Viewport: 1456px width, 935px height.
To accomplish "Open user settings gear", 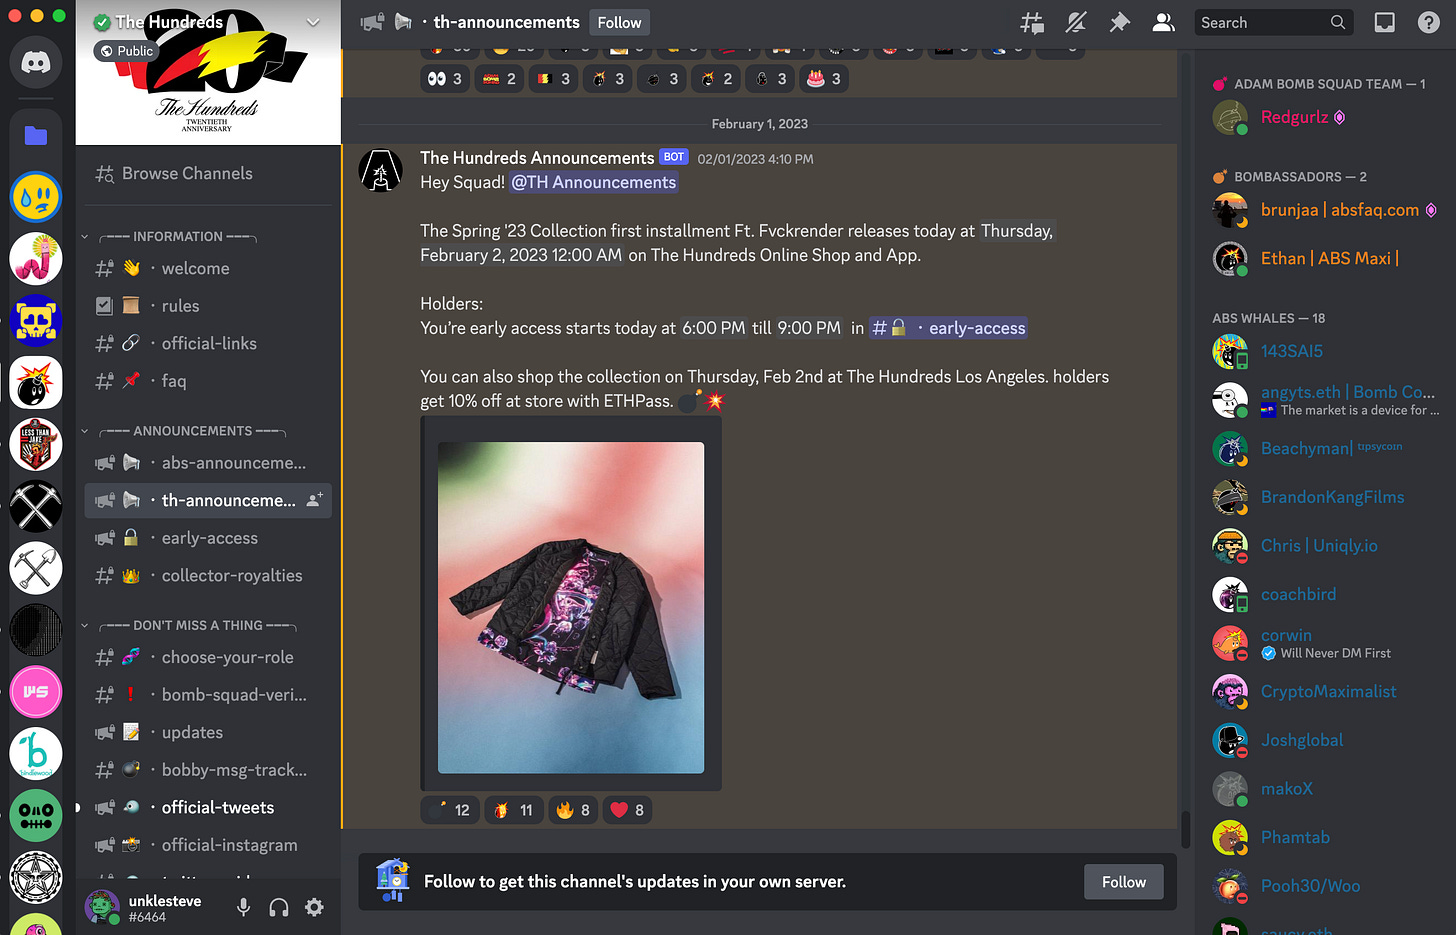I will click(x=314, y=907).
